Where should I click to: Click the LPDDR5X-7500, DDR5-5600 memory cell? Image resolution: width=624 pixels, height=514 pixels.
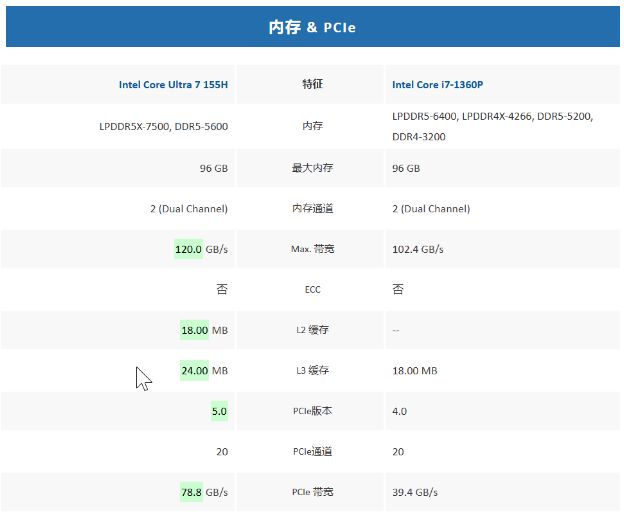(164, 127)
